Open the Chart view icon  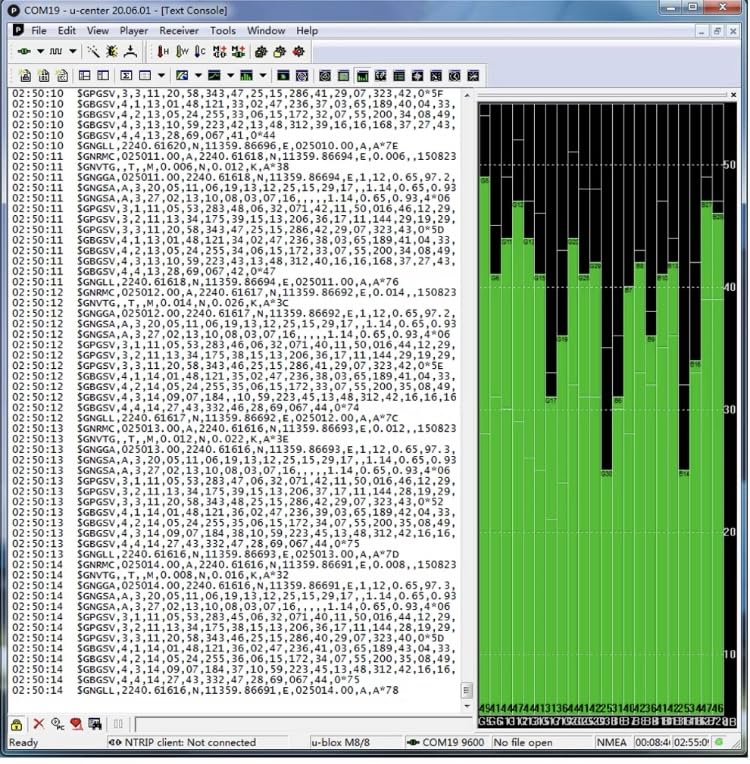tap(214, 76)
